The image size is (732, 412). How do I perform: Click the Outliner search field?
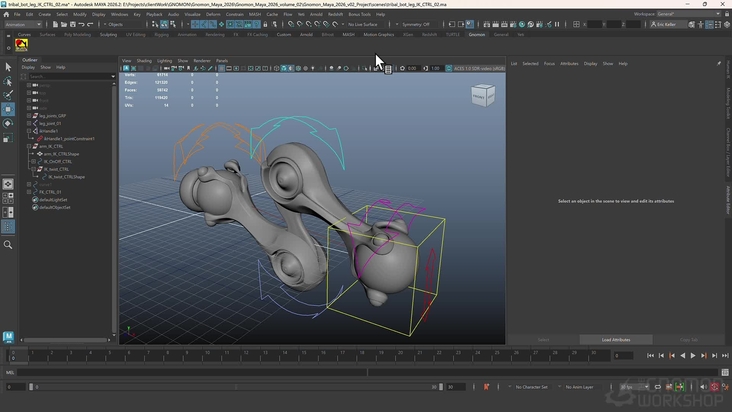pos(70,76)
